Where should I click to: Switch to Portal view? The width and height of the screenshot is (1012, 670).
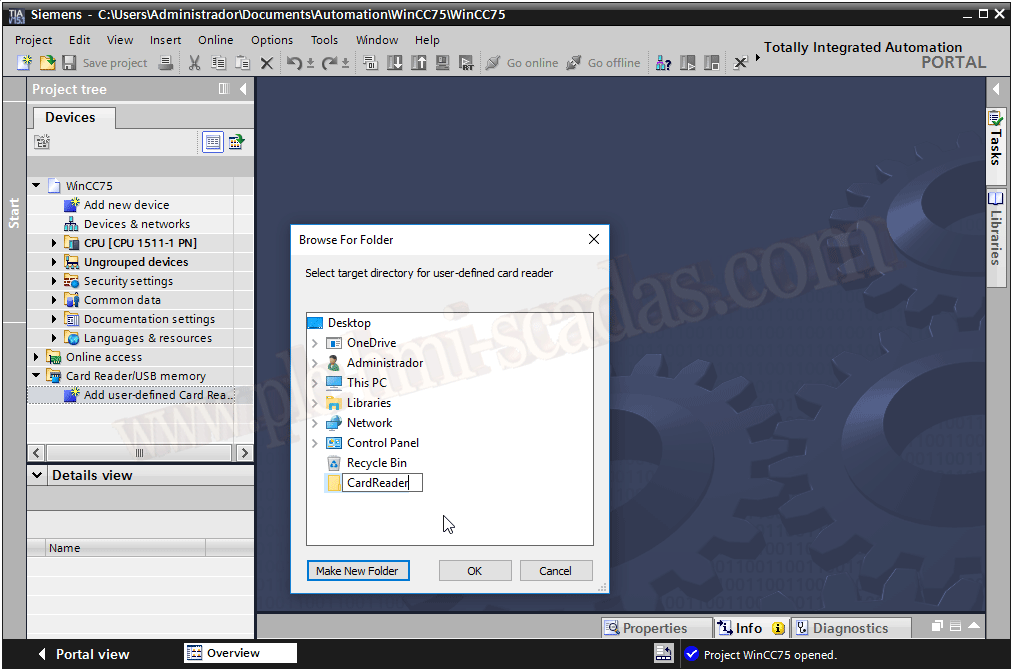92,654
